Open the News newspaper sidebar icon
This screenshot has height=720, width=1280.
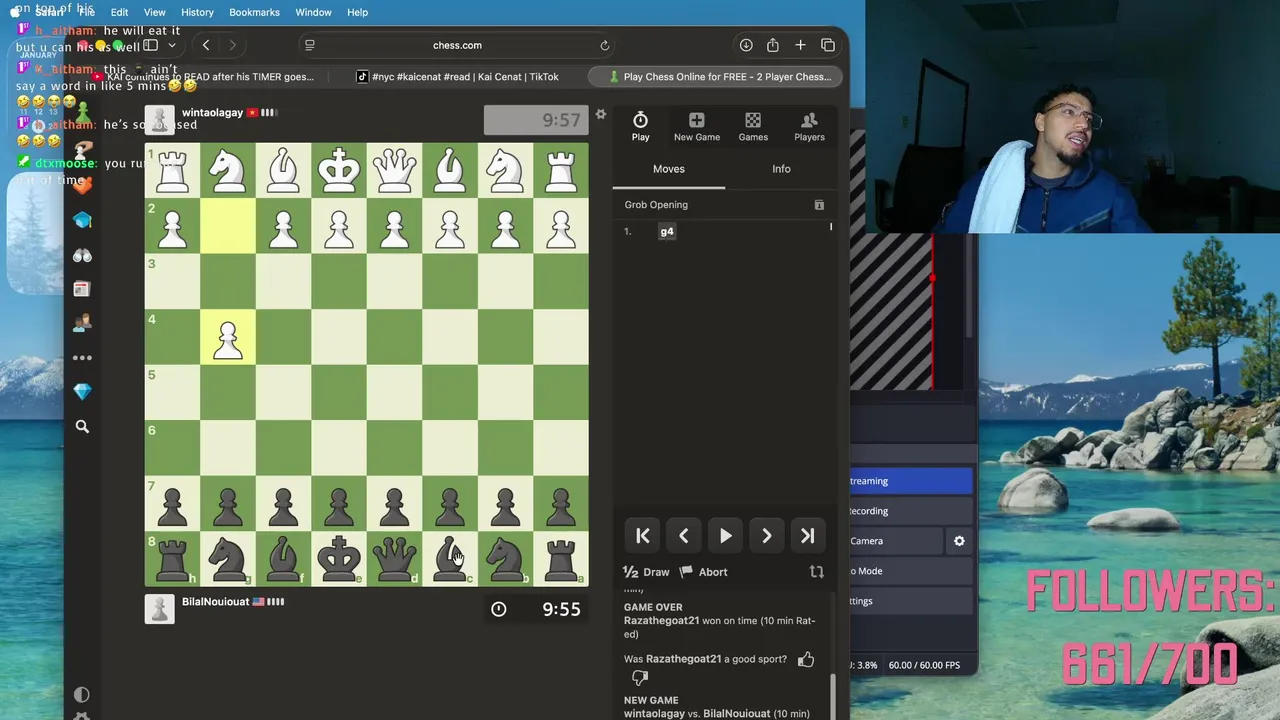pyautogui.click(x=82, y=289)
